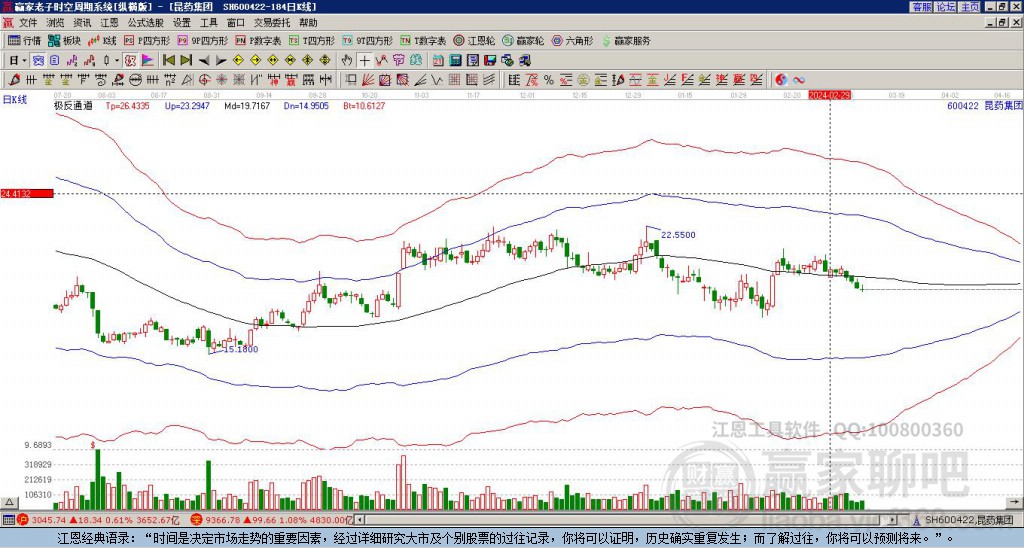Click the 22.5500 high price label
Image resolution: width=1024 pixels, height=548 pixels.
tap(678, 234)
